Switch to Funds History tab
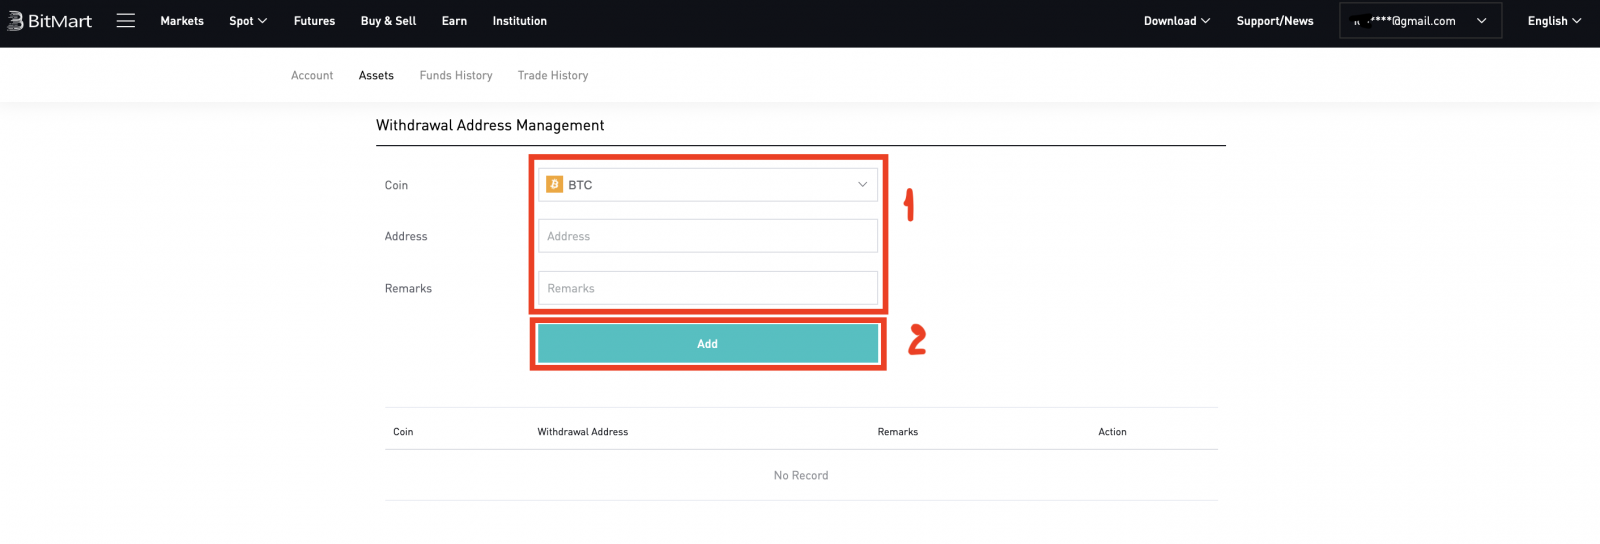The image size is (1600, 544). click(456, 76)
